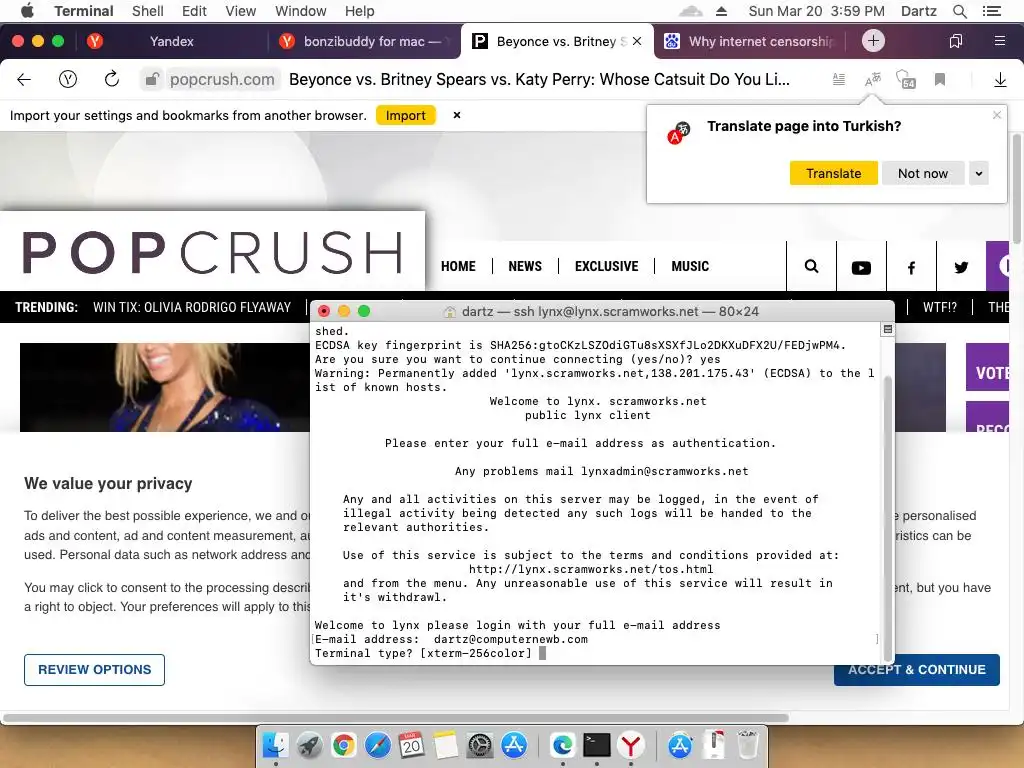Click the eject icon in menu bar
This screenshot has width=1024, height=768.
(x=721, y=11)
